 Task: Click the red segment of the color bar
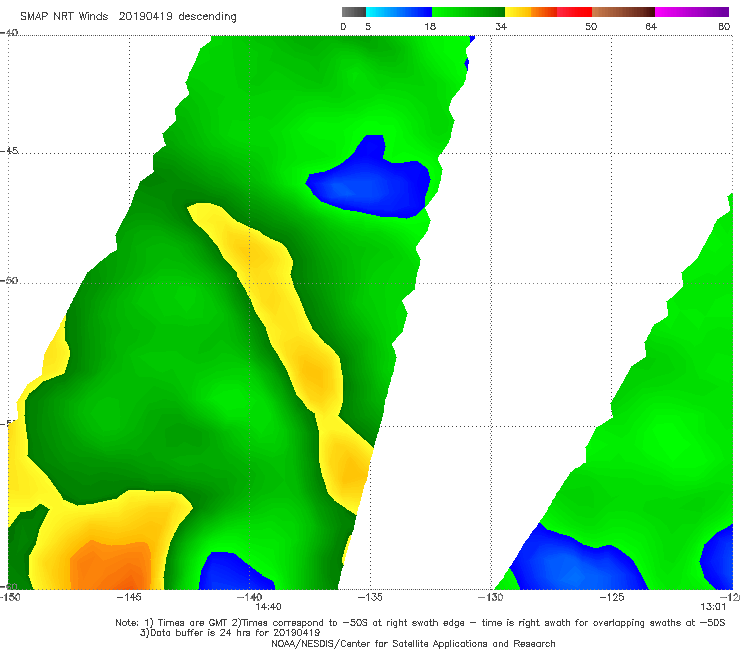click(574, 12)
